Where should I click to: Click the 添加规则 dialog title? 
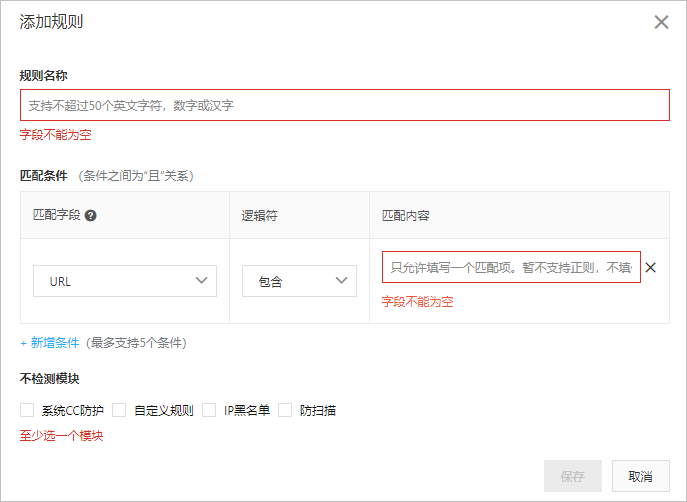51,21
